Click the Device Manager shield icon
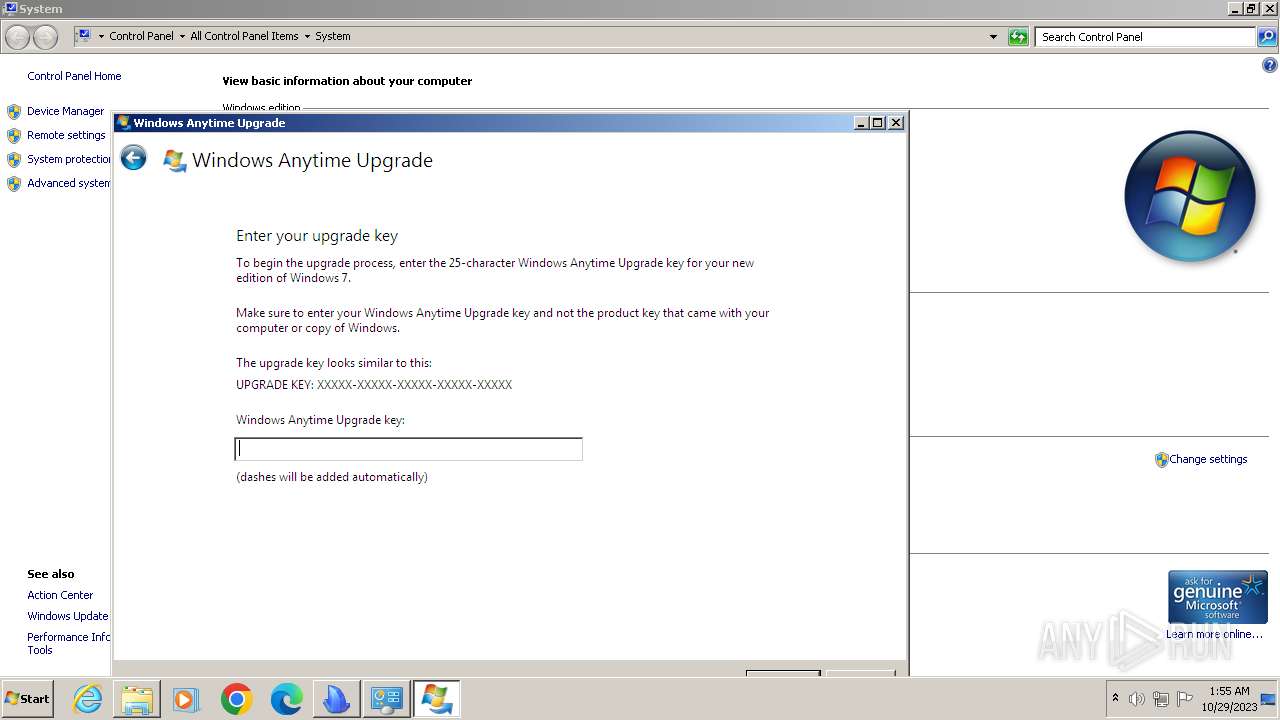The width and height of the screenshot is (1280, 720). 14,112
